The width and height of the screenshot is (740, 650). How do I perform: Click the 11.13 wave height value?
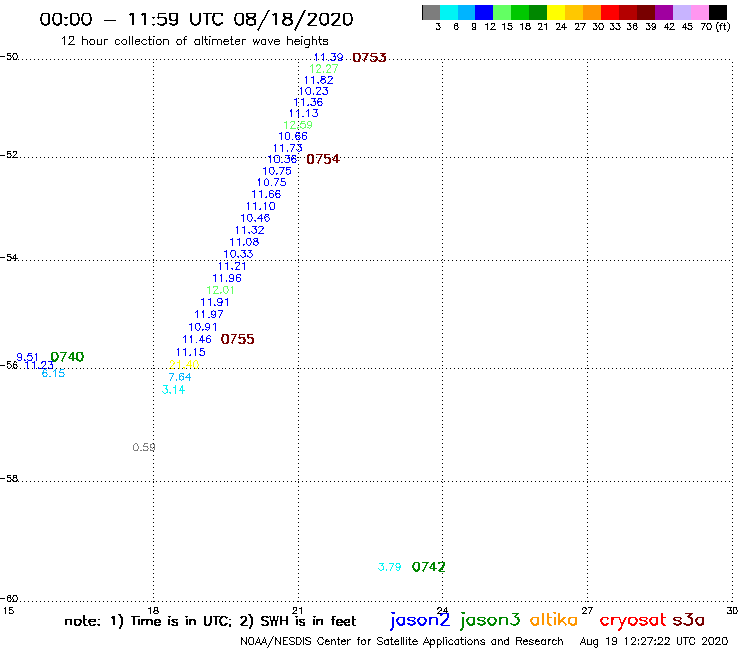303,113
